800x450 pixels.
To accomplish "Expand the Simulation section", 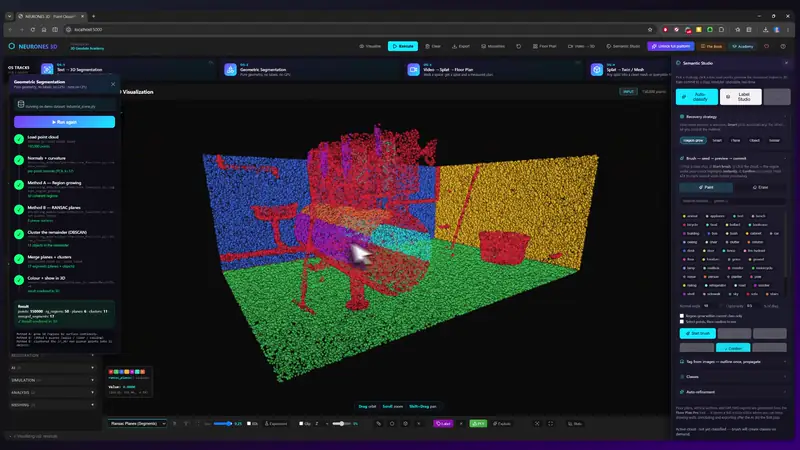I will click(x=52, y=380).
